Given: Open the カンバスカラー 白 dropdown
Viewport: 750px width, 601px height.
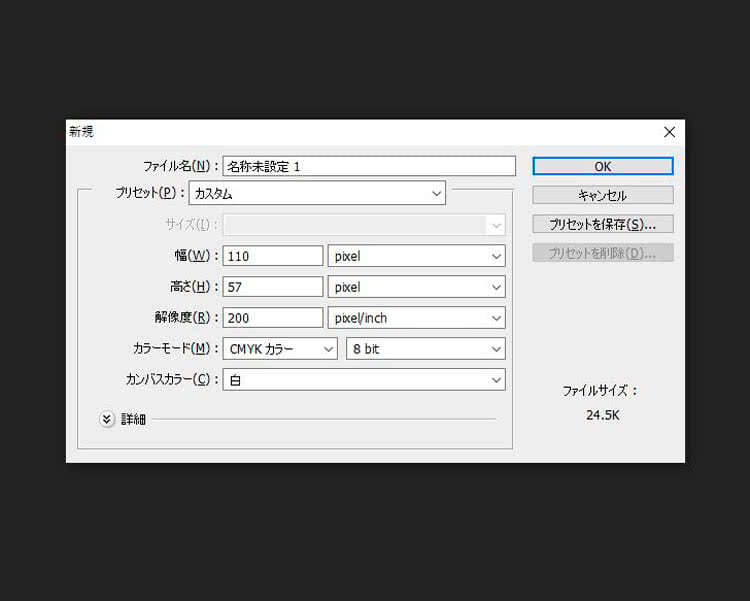Looking at the screenshot, I should (x=363, y=380).
